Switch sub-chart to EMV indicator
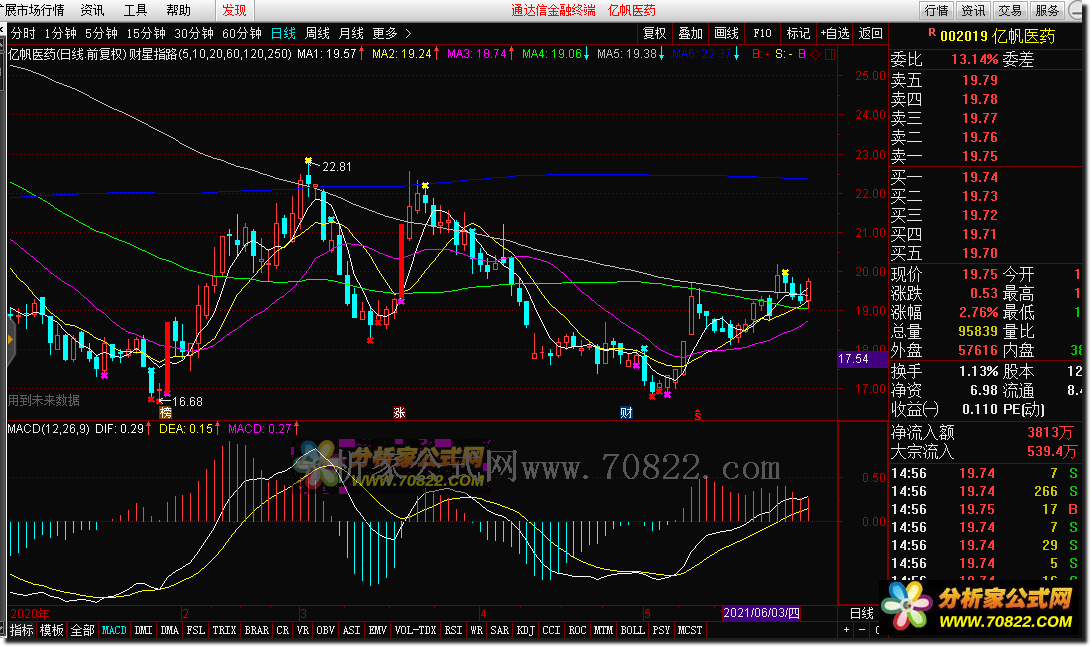 coord(377,630)
